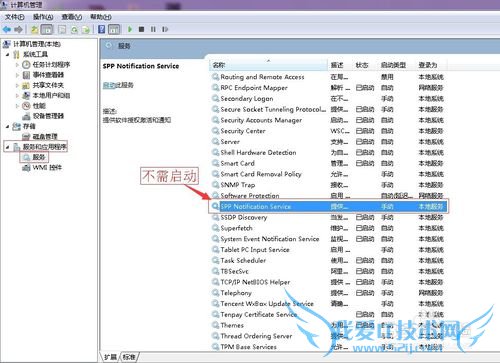
Task: Select Secondary Logon service row
Action: point(328,99)
